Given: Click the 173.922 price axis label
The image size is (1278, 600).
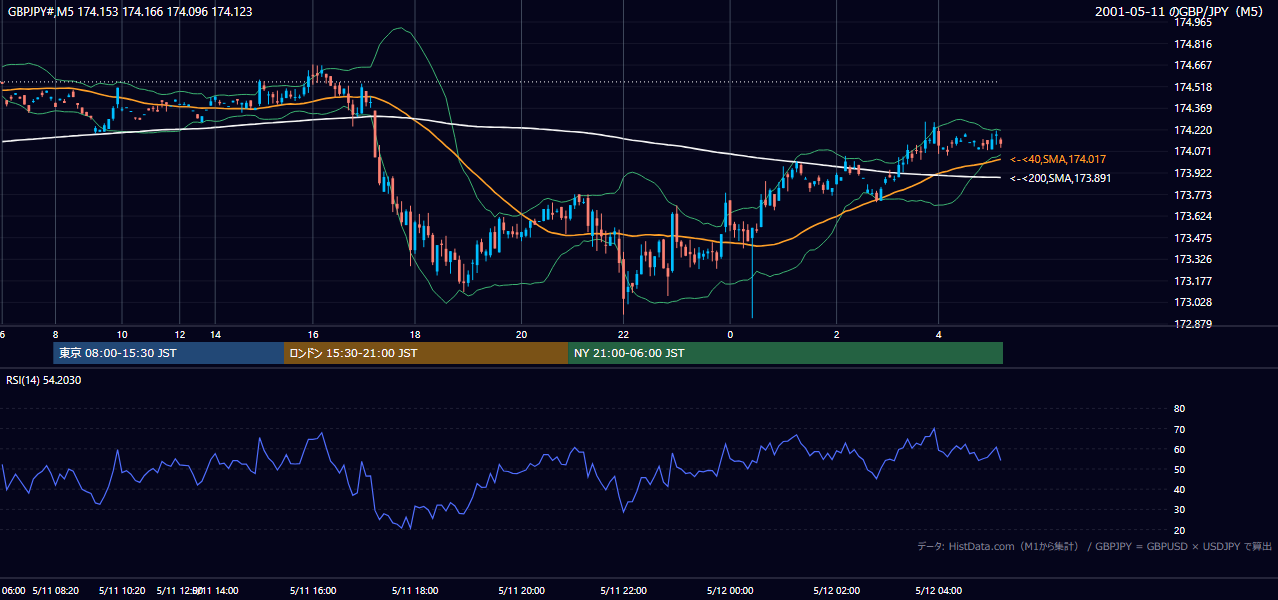Looking at the screenshot, I should 1194,173.
